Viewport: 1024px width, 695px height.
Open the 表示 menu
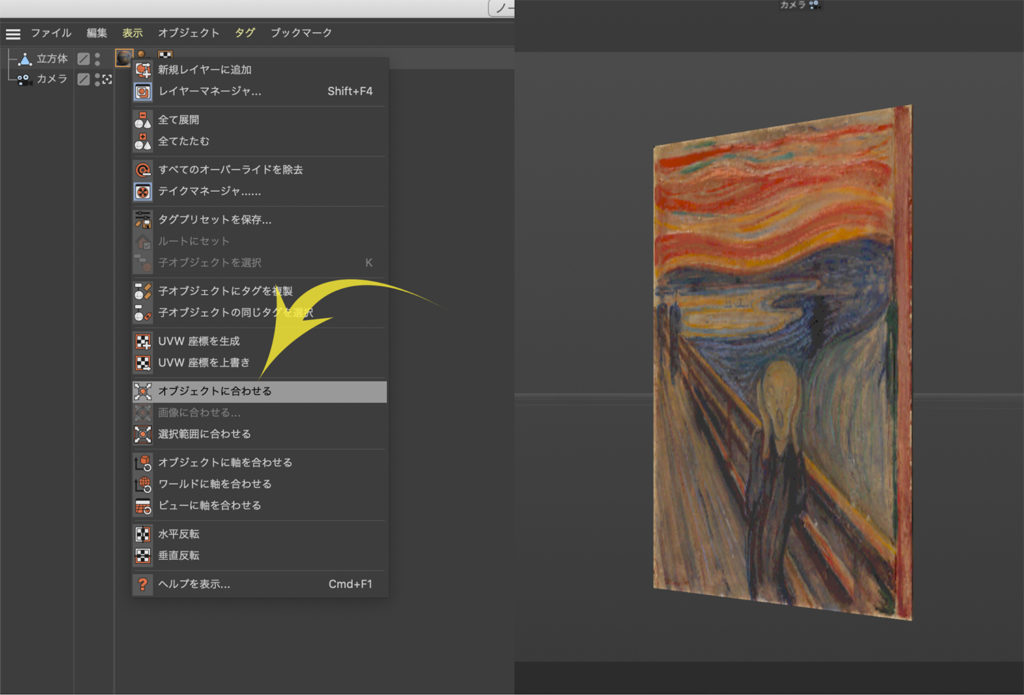[133, 33]
